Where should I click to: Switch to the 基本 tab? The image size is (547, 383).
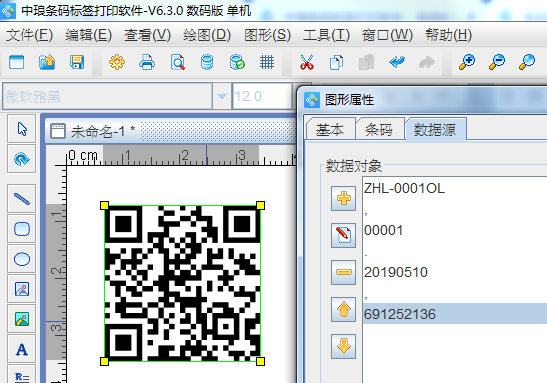330,130
